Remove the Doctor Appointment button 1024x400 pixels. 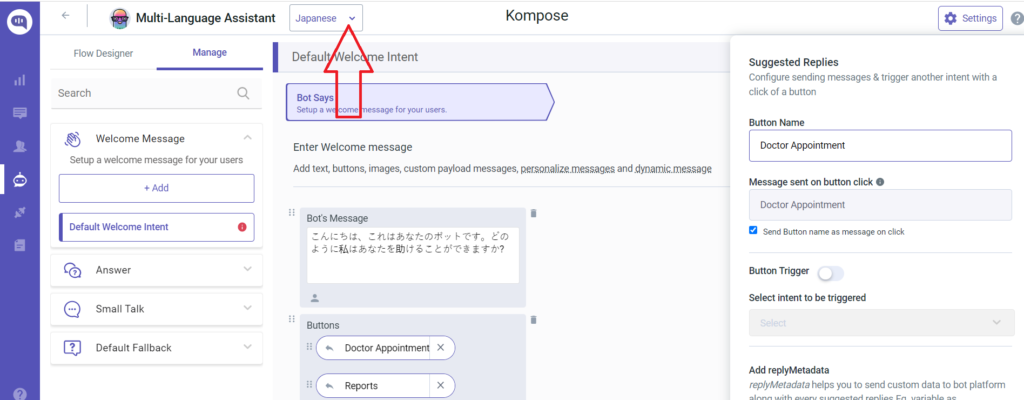(x=440, y=348)
